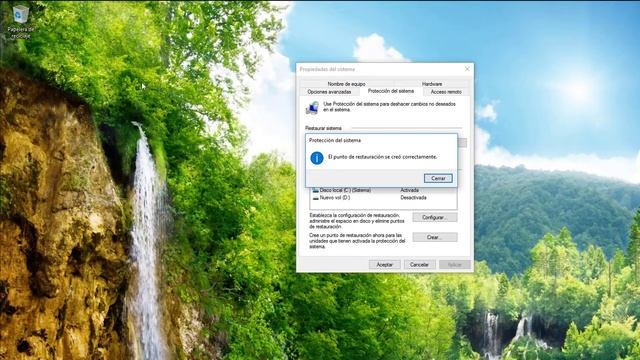This screenshot has height=360, width=640.
Task: Close the Propiedades del sistema window
Action: tap(467, 69)
